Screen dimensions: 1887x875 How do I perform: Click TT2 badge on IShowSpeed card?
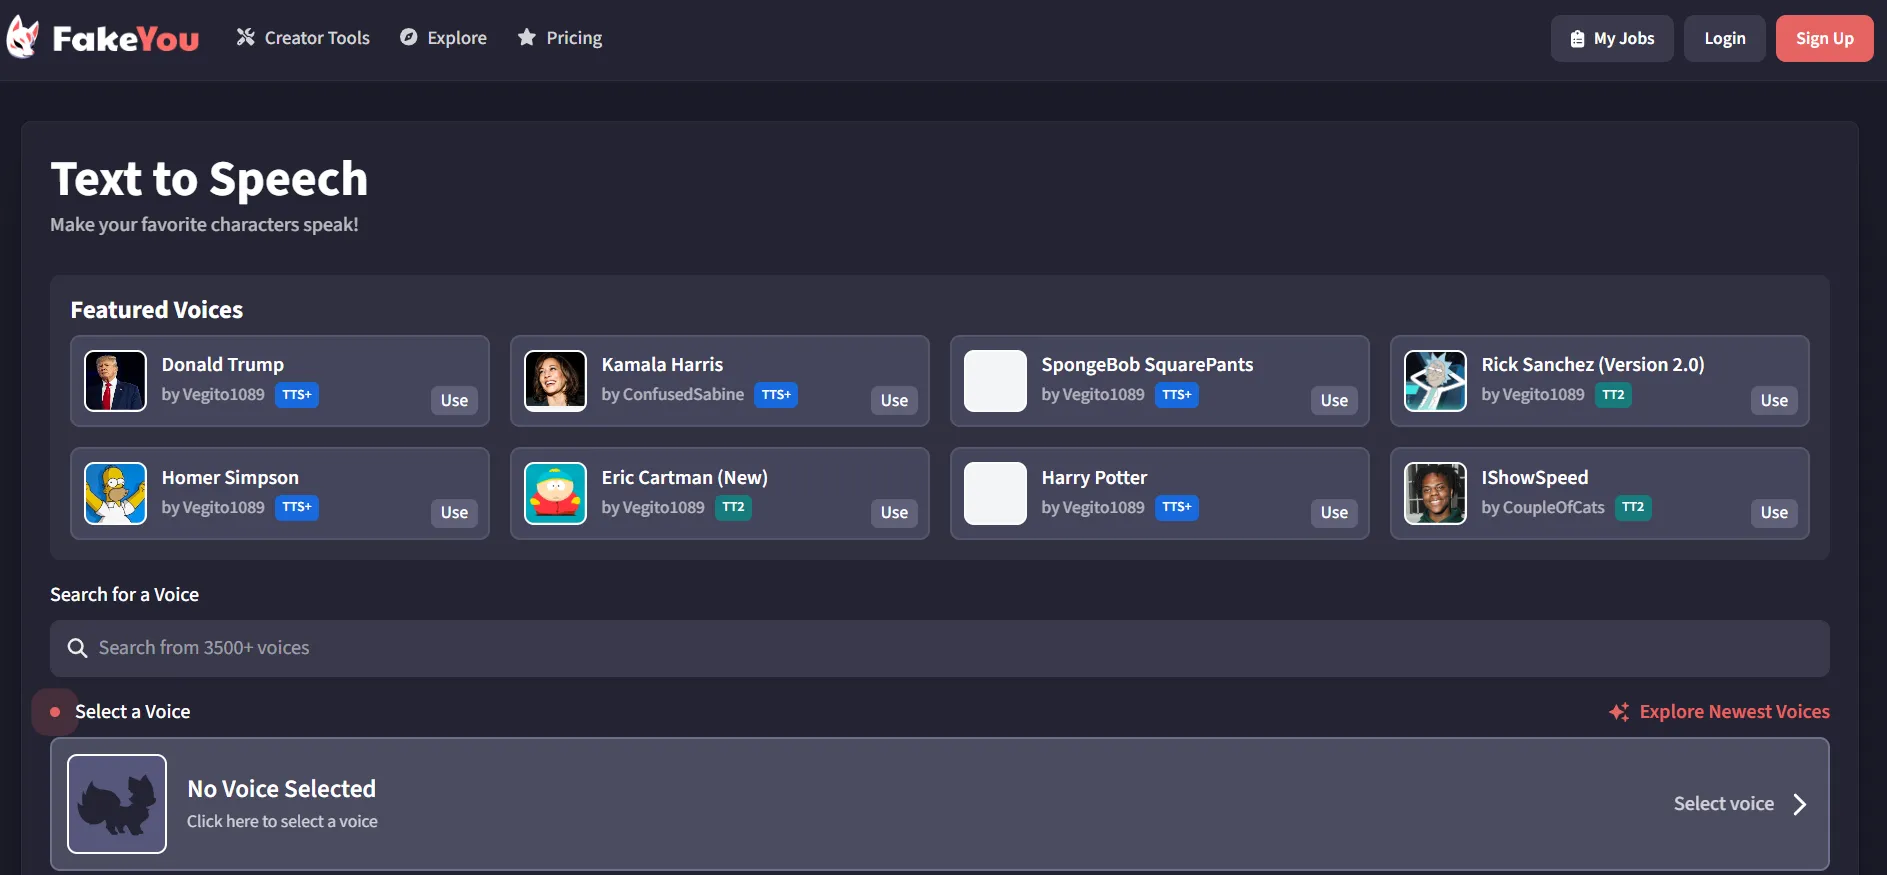[x=1633, y=507]
